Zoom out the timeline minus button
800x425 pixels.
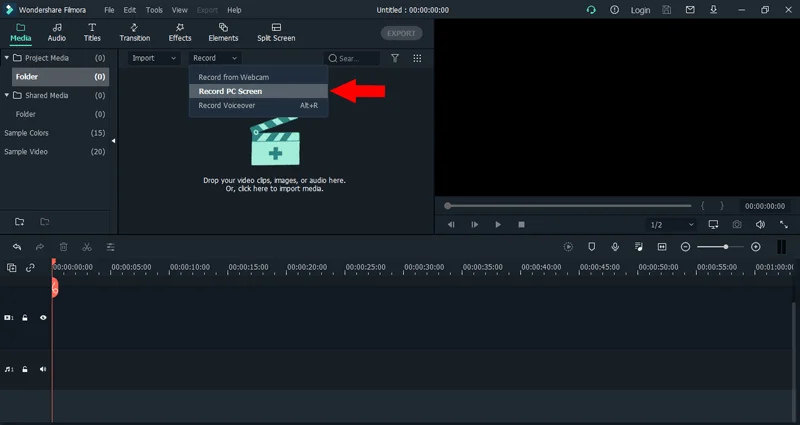[686, 247]
